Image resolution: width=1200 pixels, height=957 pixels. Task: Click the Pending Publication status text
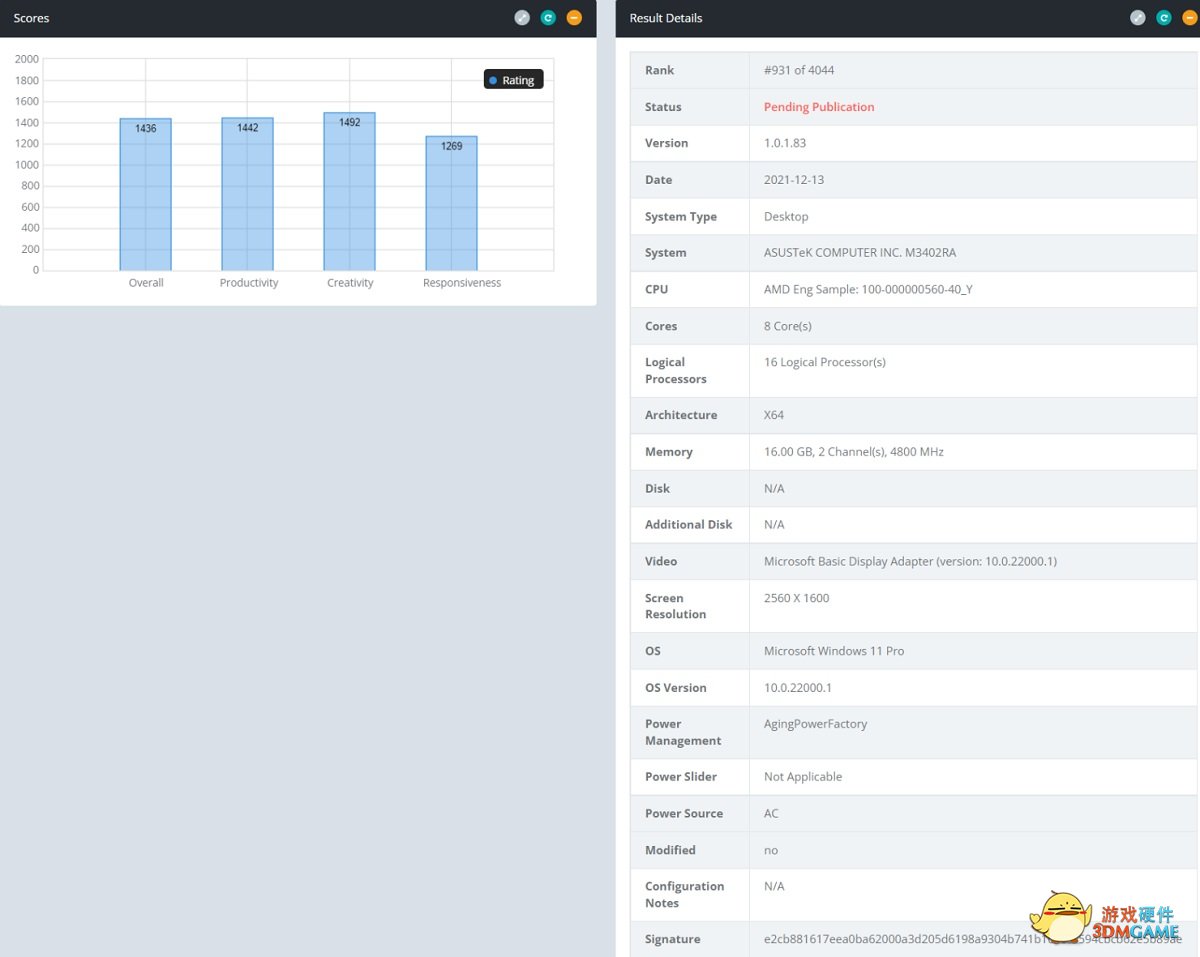pyautogui.click(x=819, y=107)
